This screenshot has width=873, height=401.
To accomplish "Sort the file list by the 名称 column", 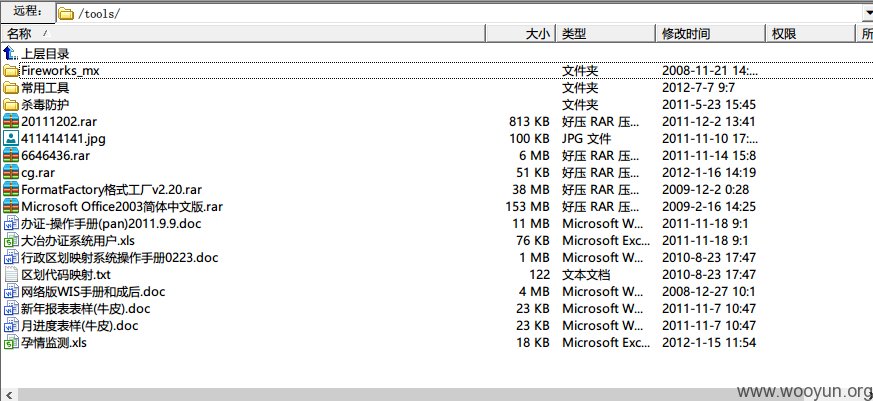I will (x=243, y=34).
